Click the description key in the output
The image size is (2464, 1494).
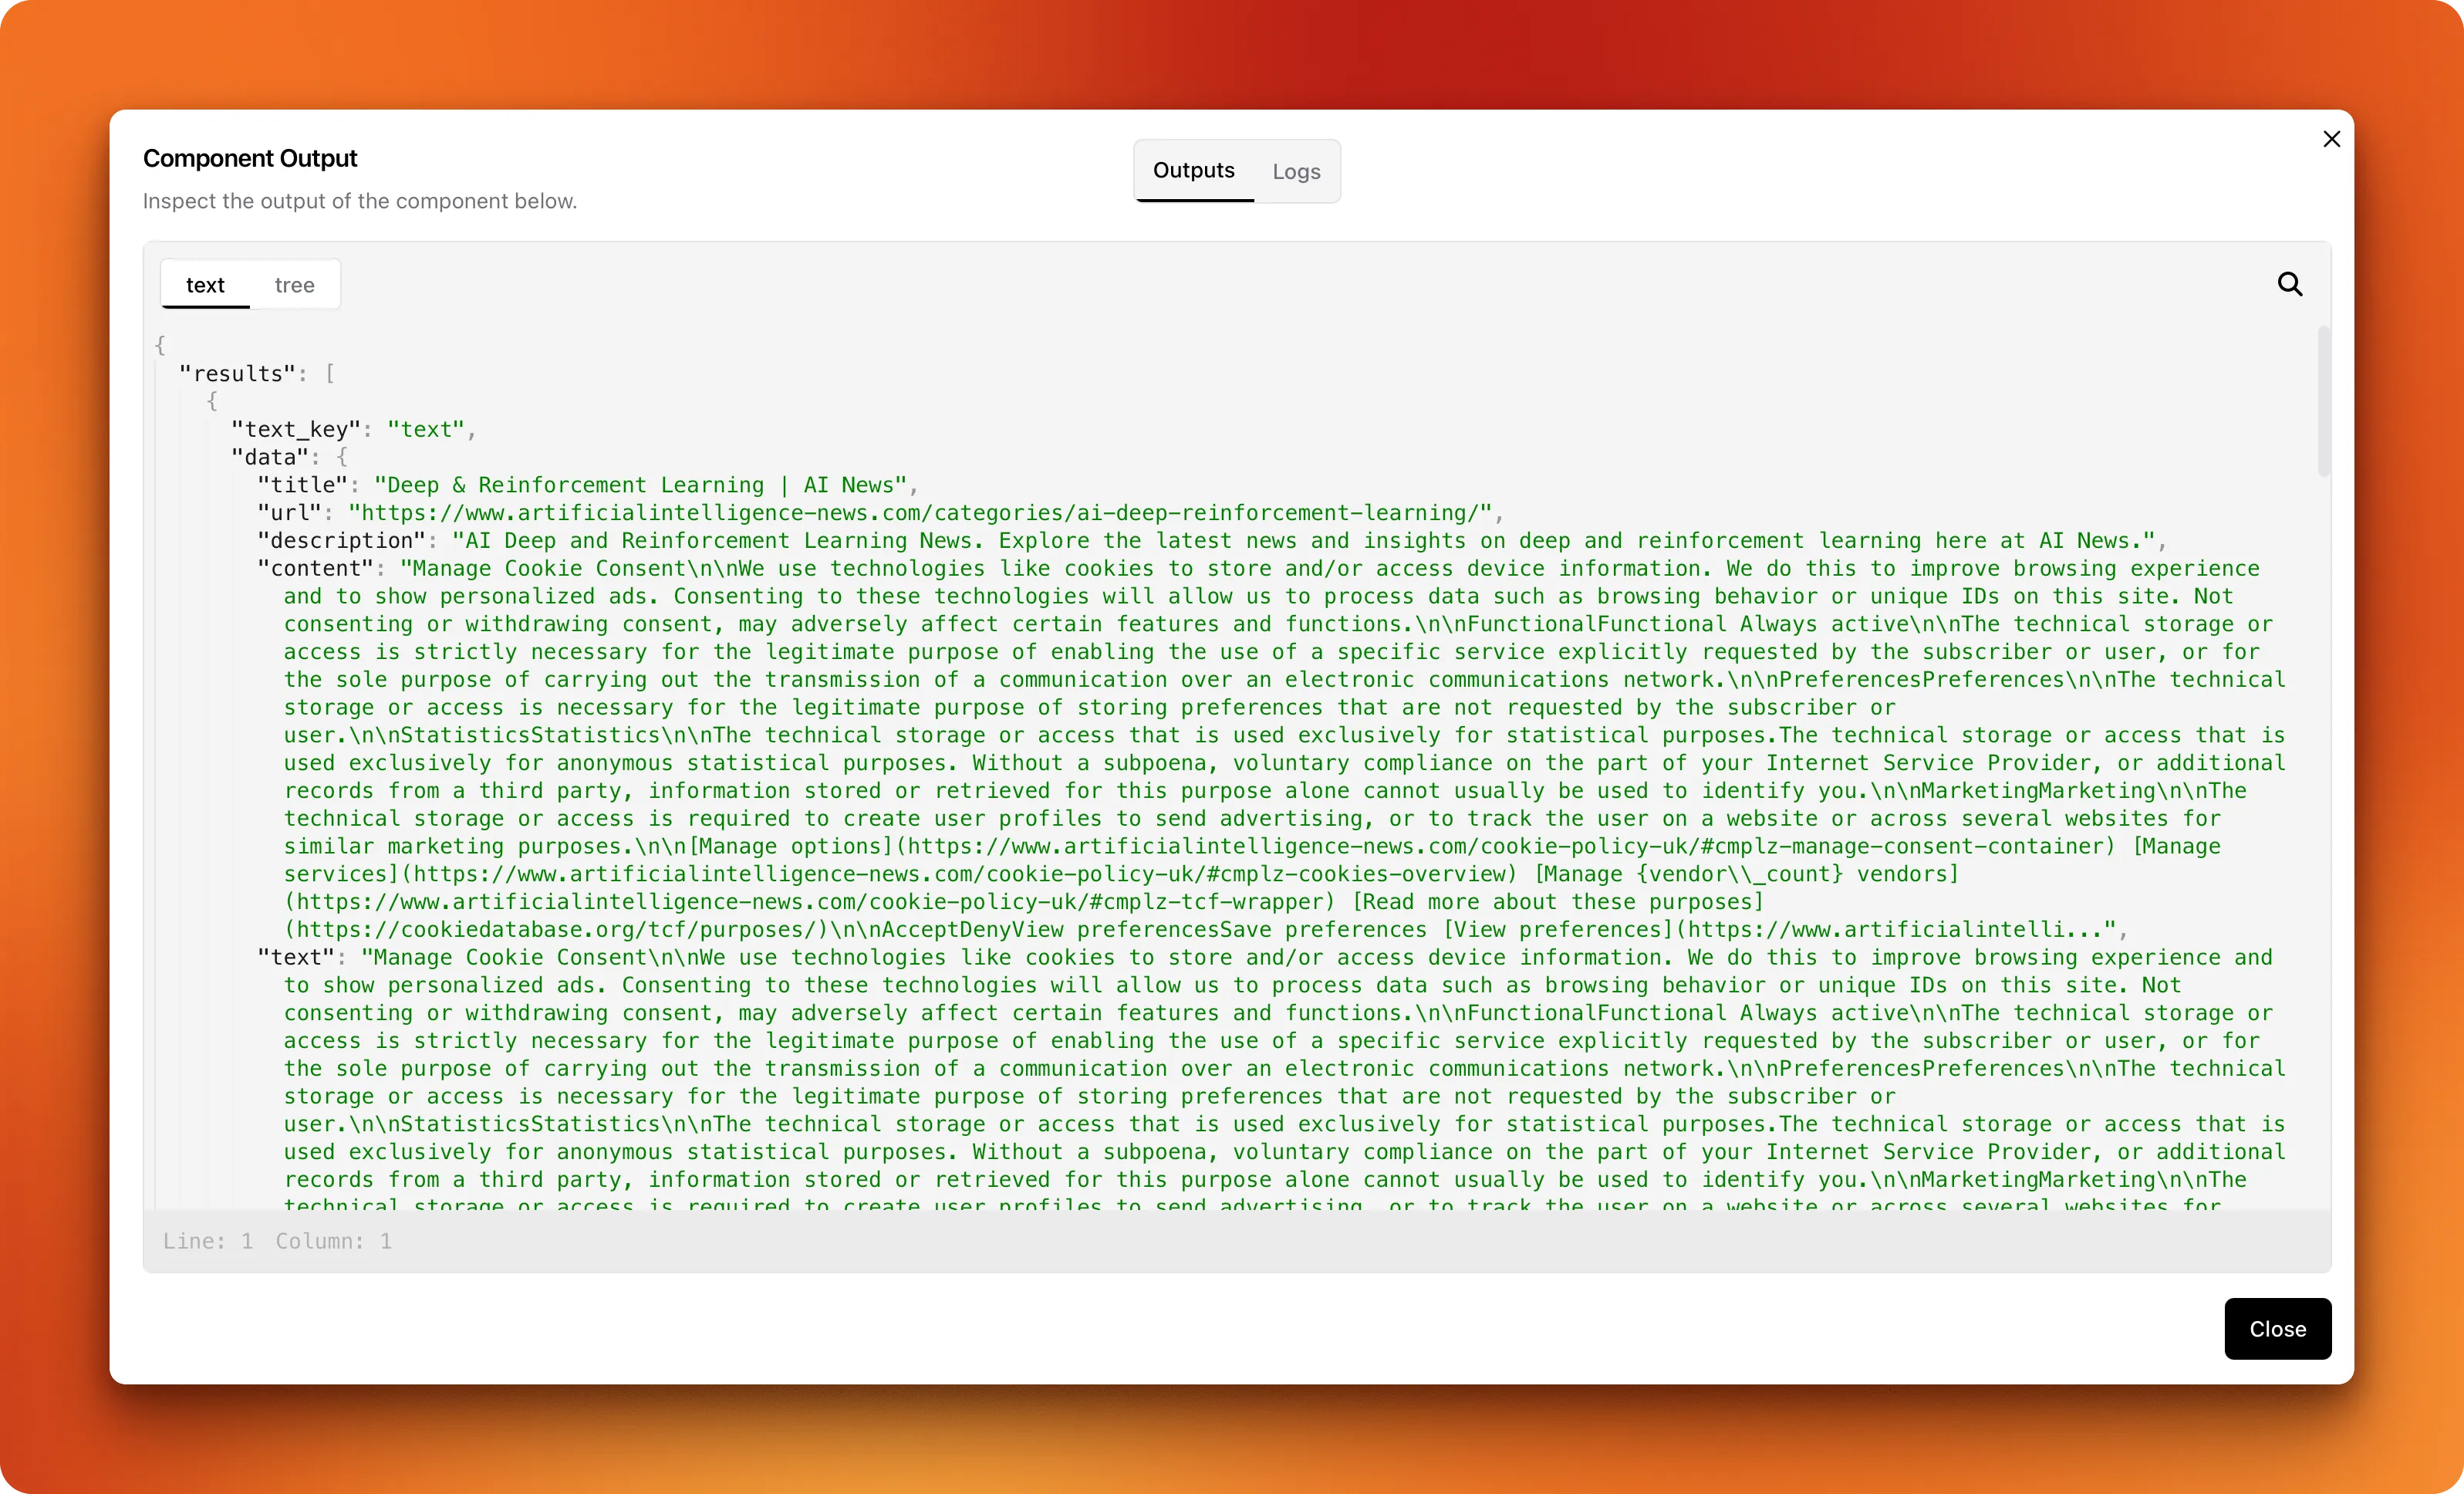[x=340, y=540]
